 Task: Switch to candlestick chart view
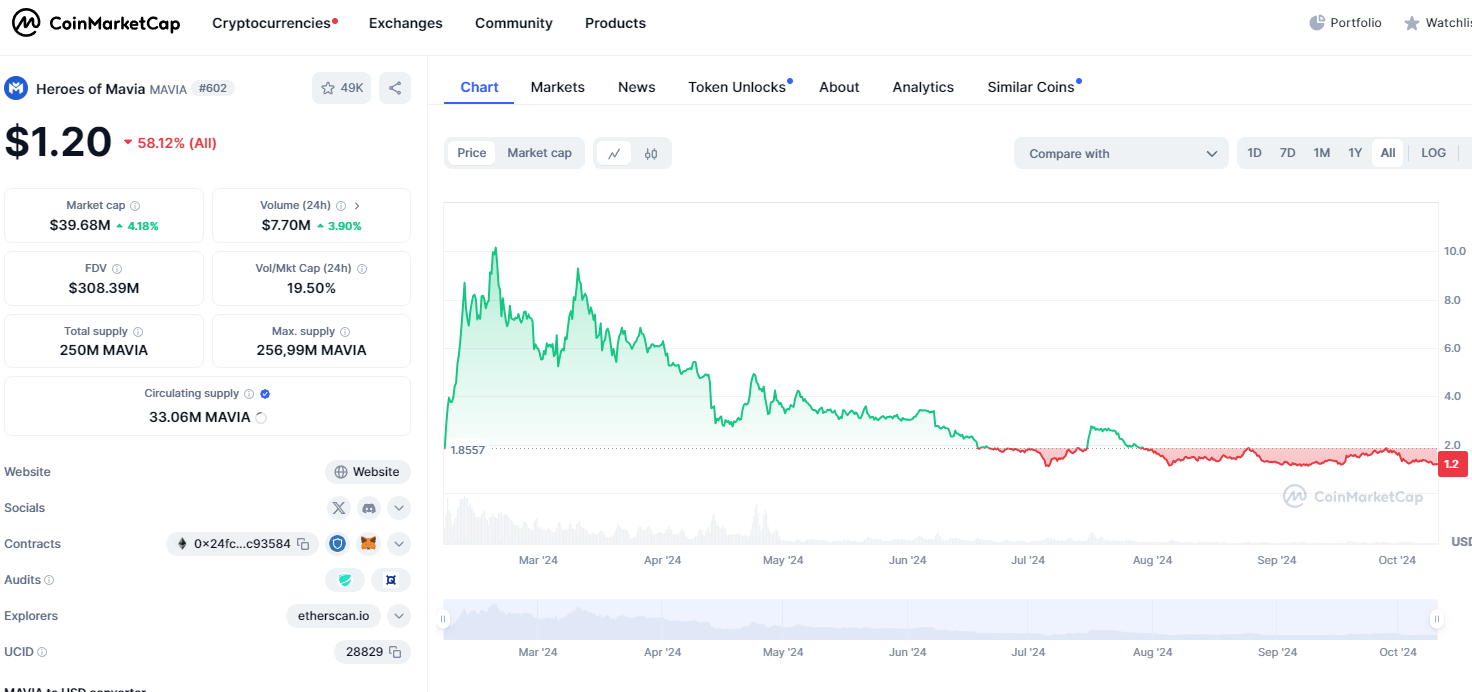pyautogui.click(x=651, y=153)
